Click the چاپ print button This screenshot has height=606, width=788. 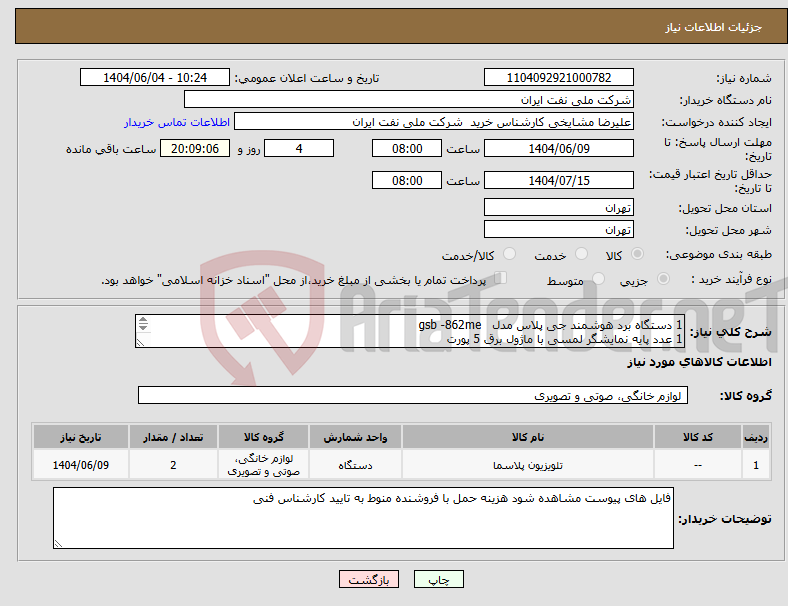click(439, 579)
